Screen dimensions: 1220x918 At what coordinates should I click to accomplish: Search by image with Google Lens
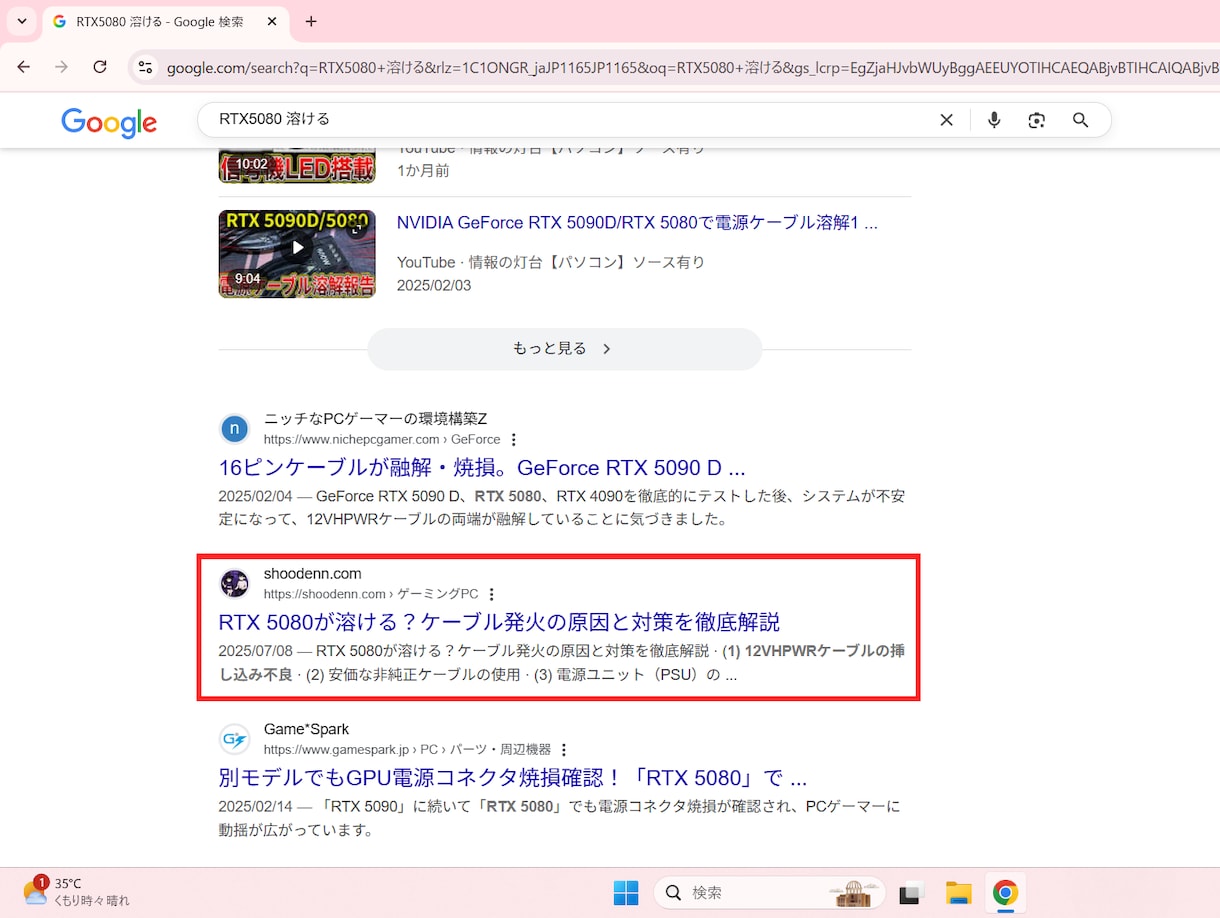coord(1037,120)
